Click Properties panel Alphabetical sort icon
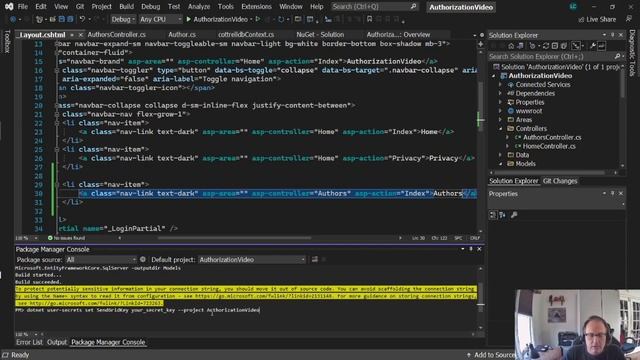 pyautogui.click(x=502, y=215)
